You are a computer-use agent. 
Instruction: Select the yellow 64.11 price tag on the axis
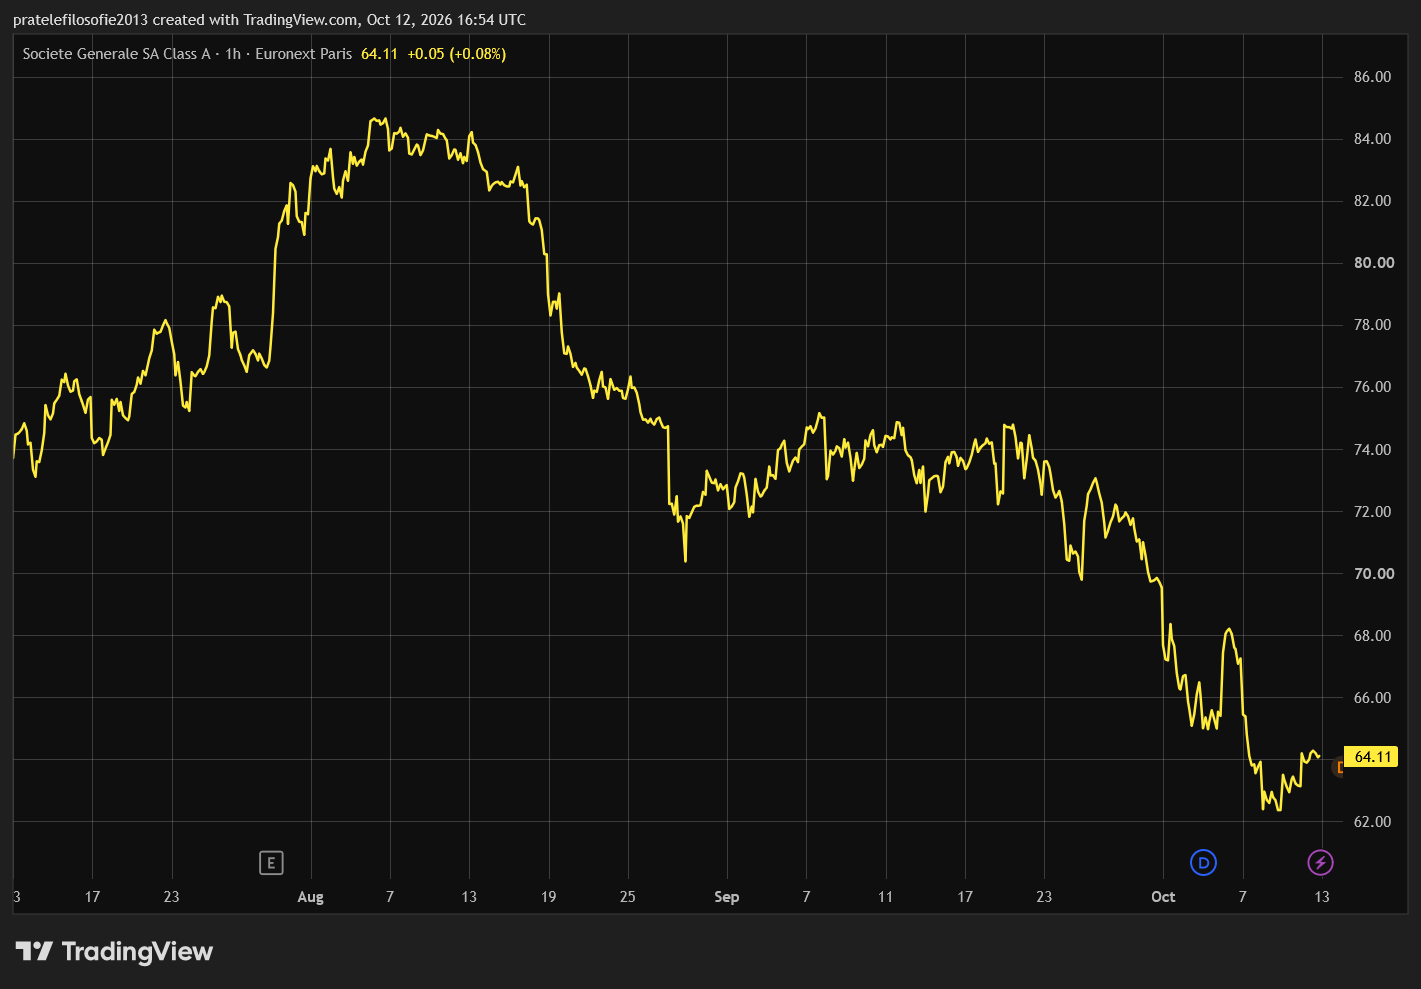(x=1372, y=757)
